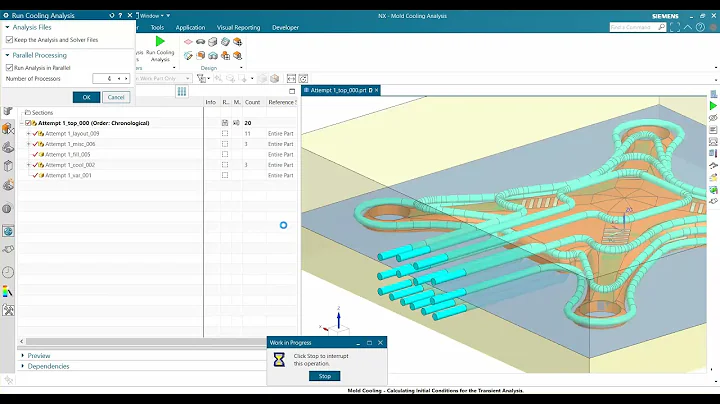Image resolution: width=720 pixels, height=404 pixels.
Task: Click the Find a Command search box
Action: (x=637, y=27)
